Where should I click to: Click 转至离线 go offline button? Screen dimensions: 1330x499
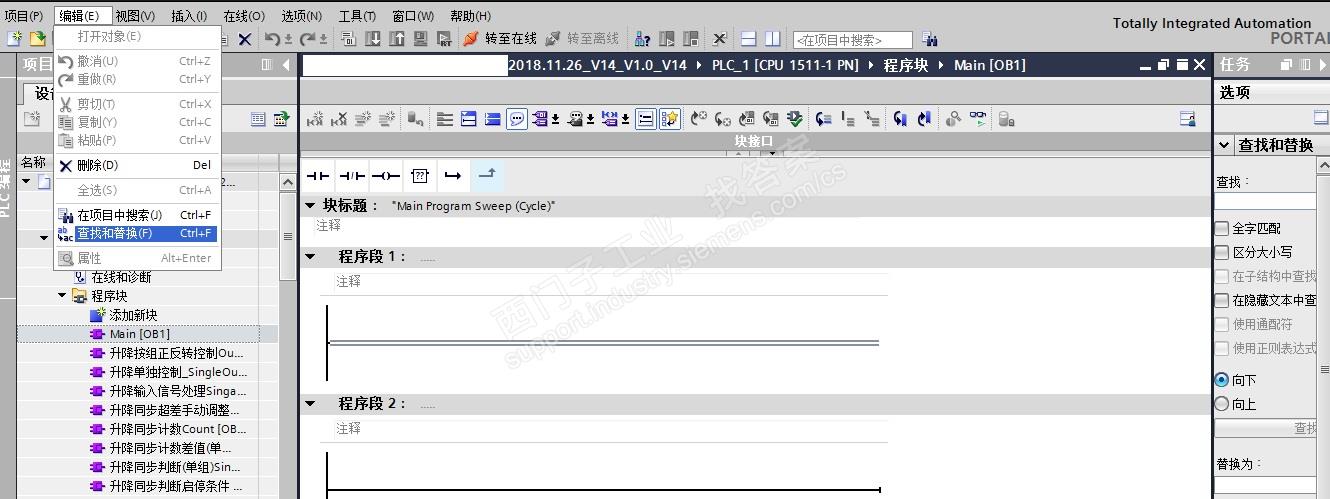582,39
